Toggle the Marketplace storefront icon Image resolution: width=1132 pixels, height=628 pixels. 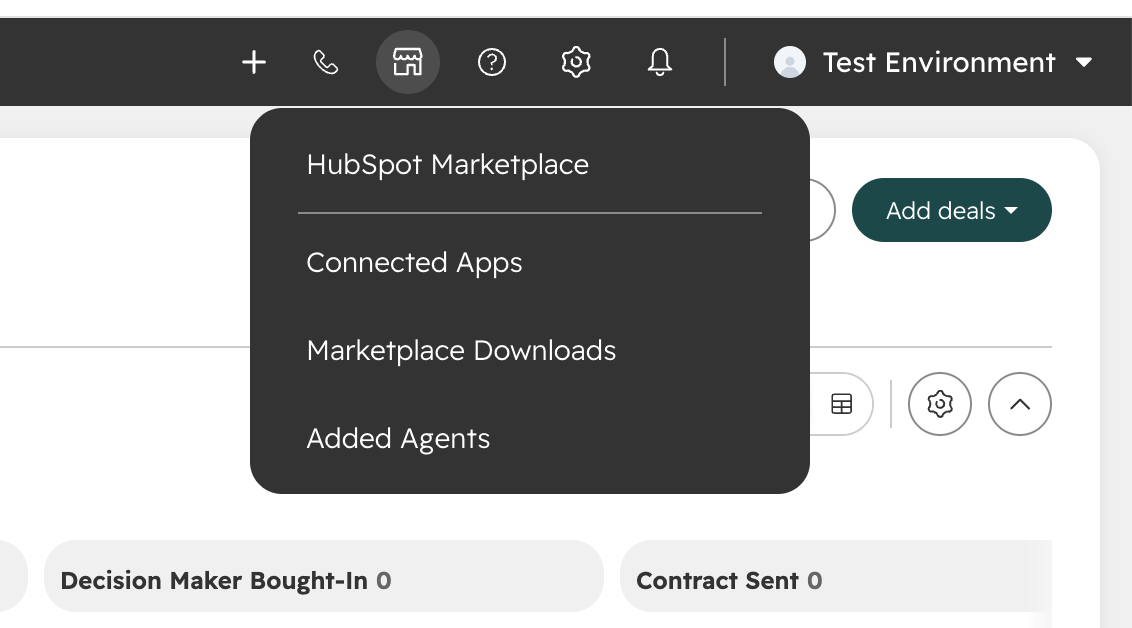point(408,62)
